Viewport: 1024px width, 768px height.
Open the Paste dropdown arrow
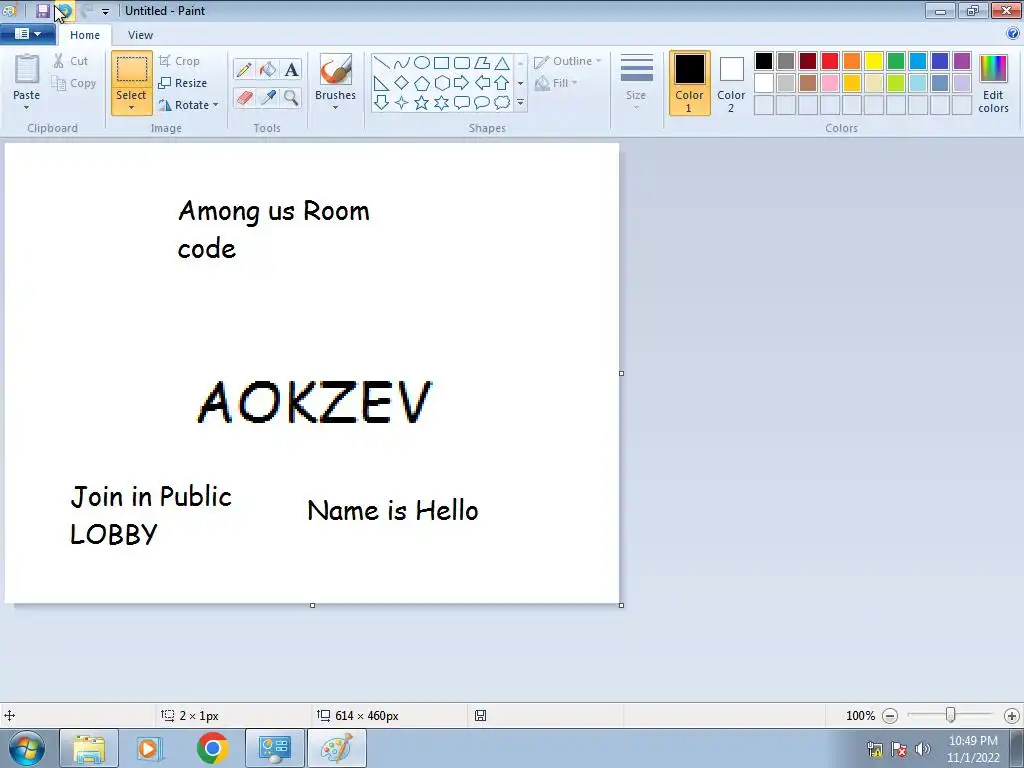(x=26, y=108)
